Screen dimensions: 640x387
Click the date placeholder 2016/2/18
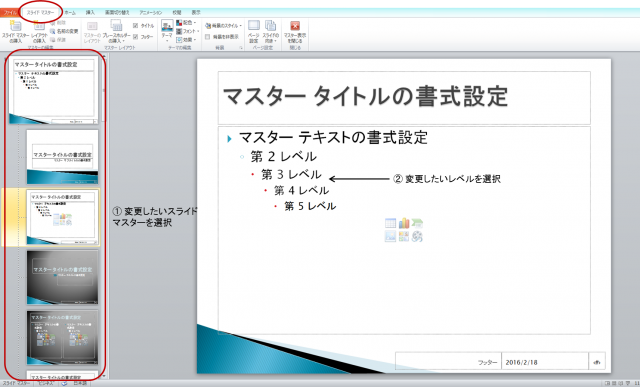(x=544, y=361)
